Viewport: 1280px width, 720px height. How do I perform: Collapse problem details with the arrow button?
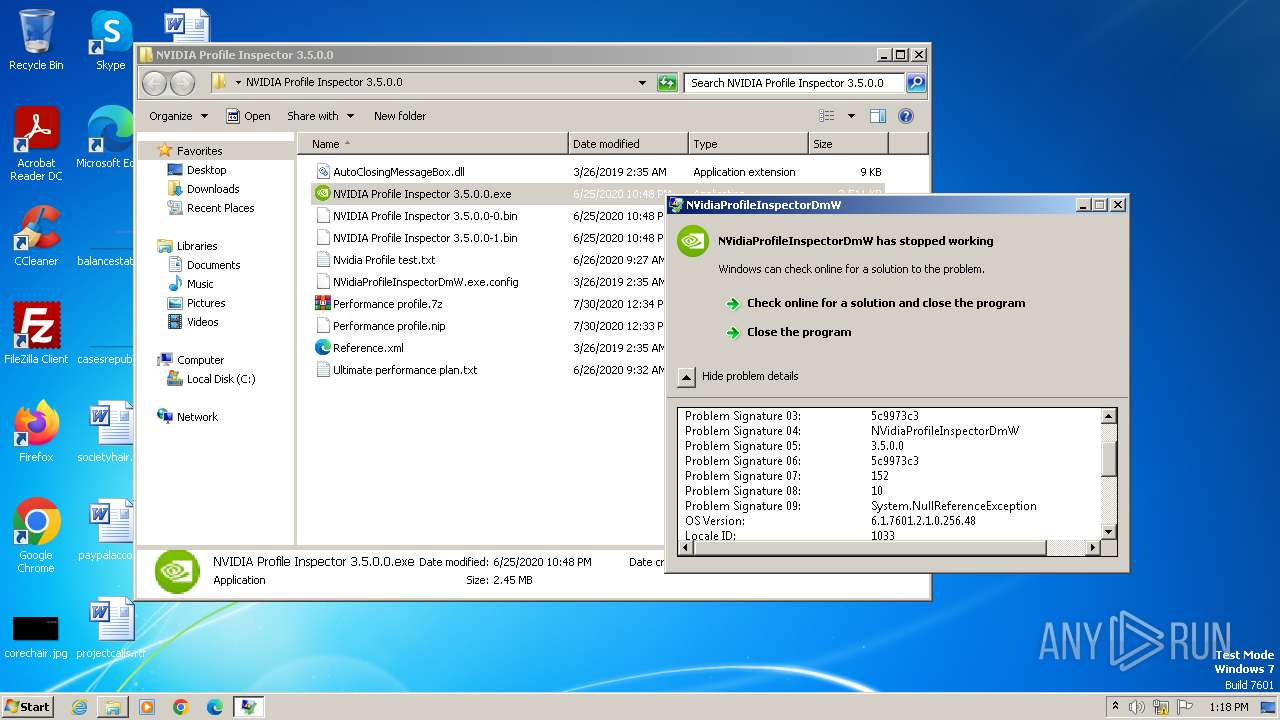(x=686, y=377)
